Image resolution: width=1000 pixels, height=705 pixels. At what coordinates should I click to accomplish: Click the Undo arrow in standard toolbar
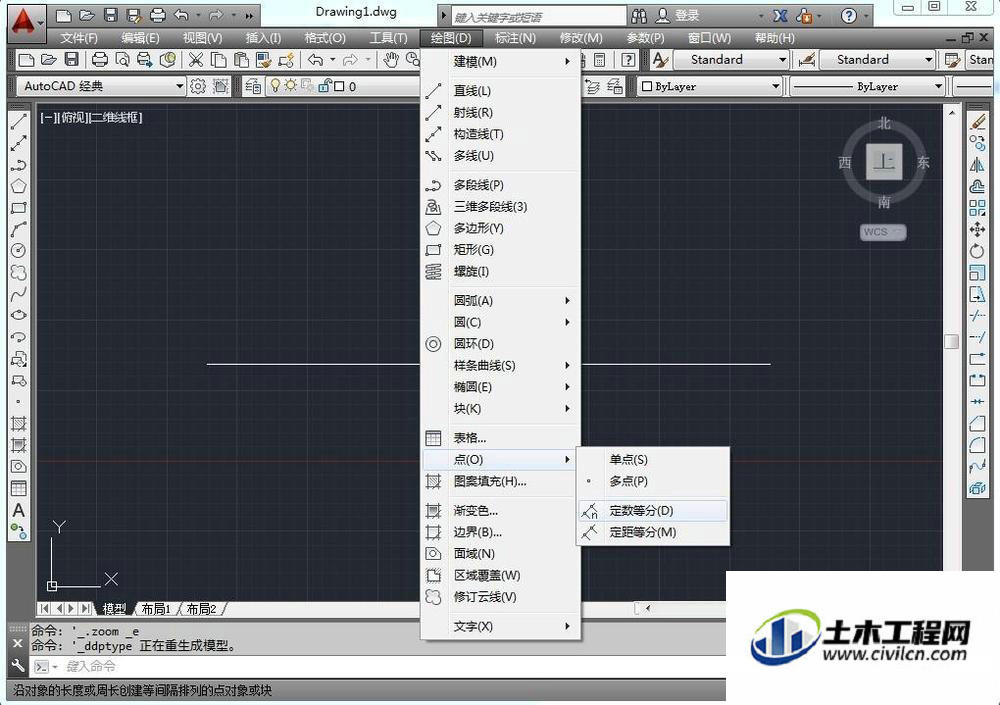[316, 60]
